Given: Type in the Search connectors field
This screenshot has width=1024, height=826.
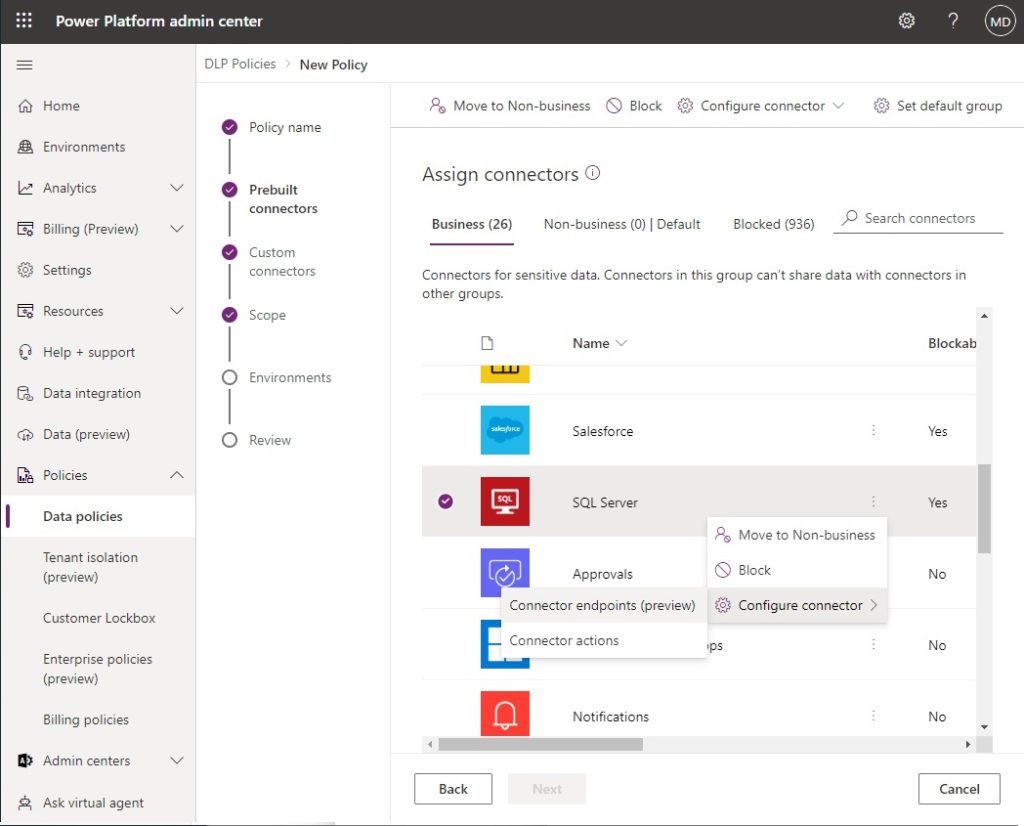Looking at the screenshot, I should click(x=918, y=218).
